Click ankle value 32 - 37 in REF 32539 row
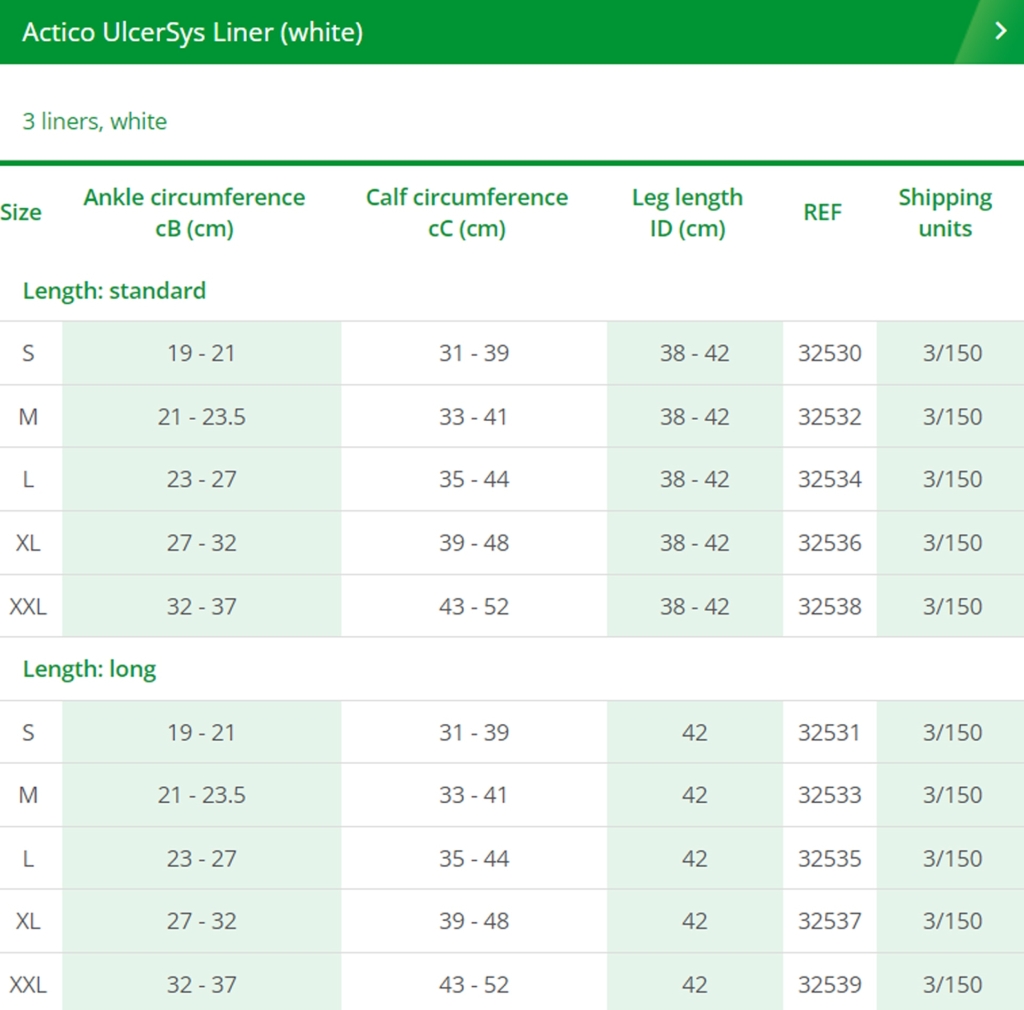This screenshot has width=1024, height=1010. pos(201,985)
